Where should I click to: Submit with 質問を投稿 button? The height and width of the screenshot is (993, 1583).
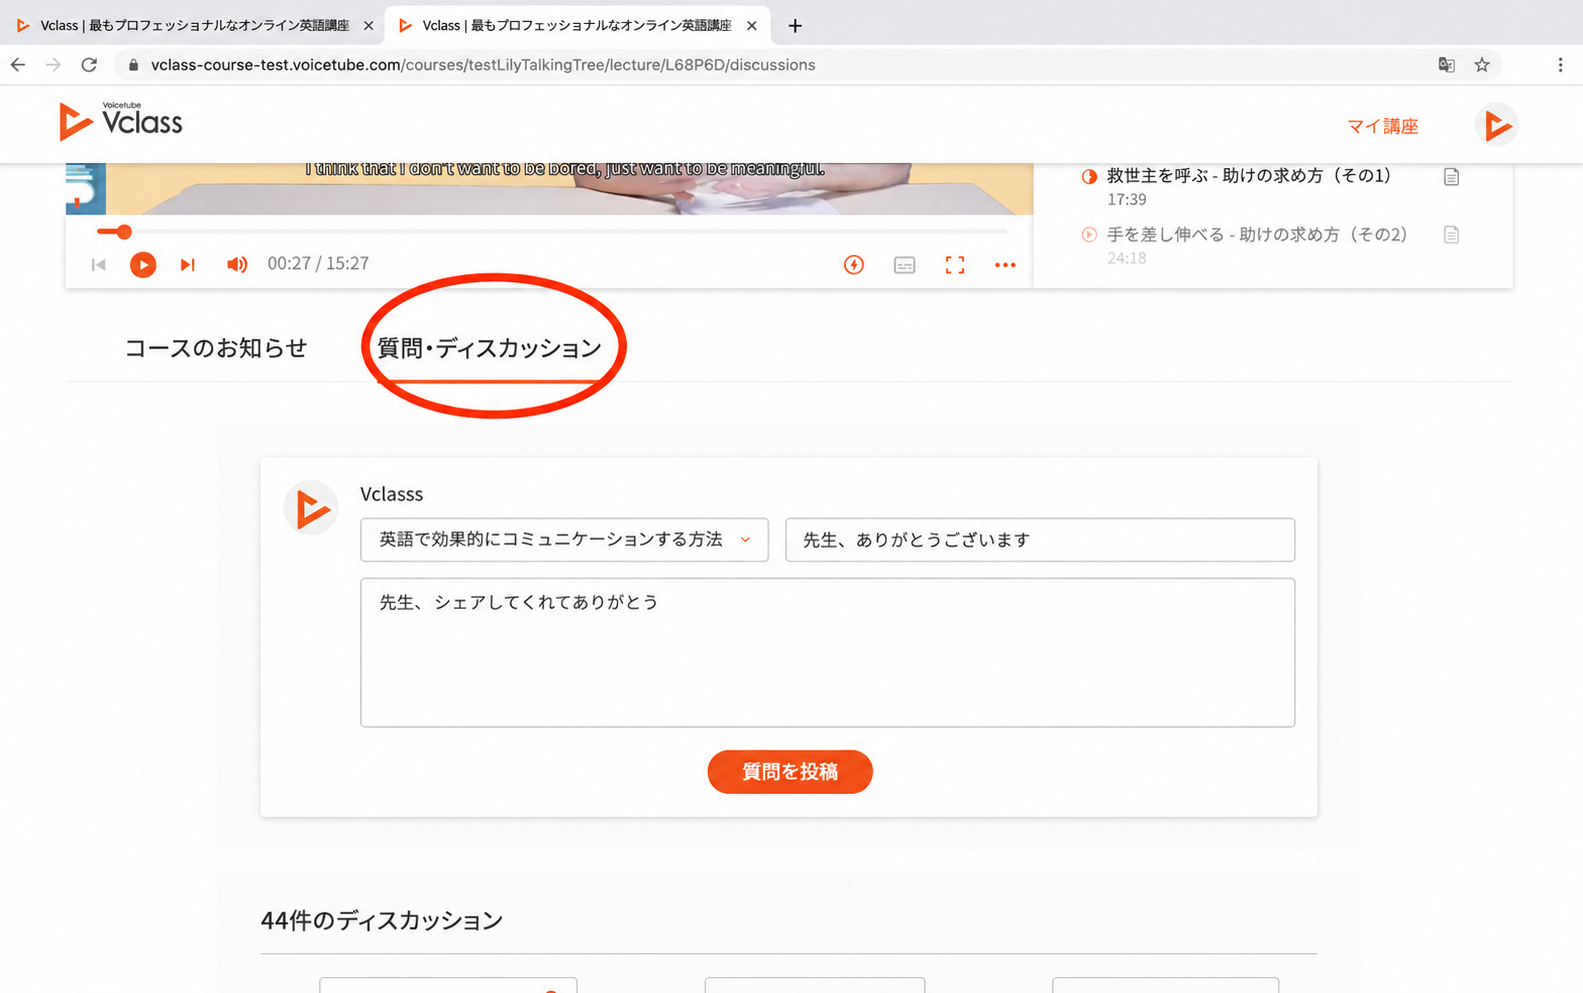tap(790, 772)
